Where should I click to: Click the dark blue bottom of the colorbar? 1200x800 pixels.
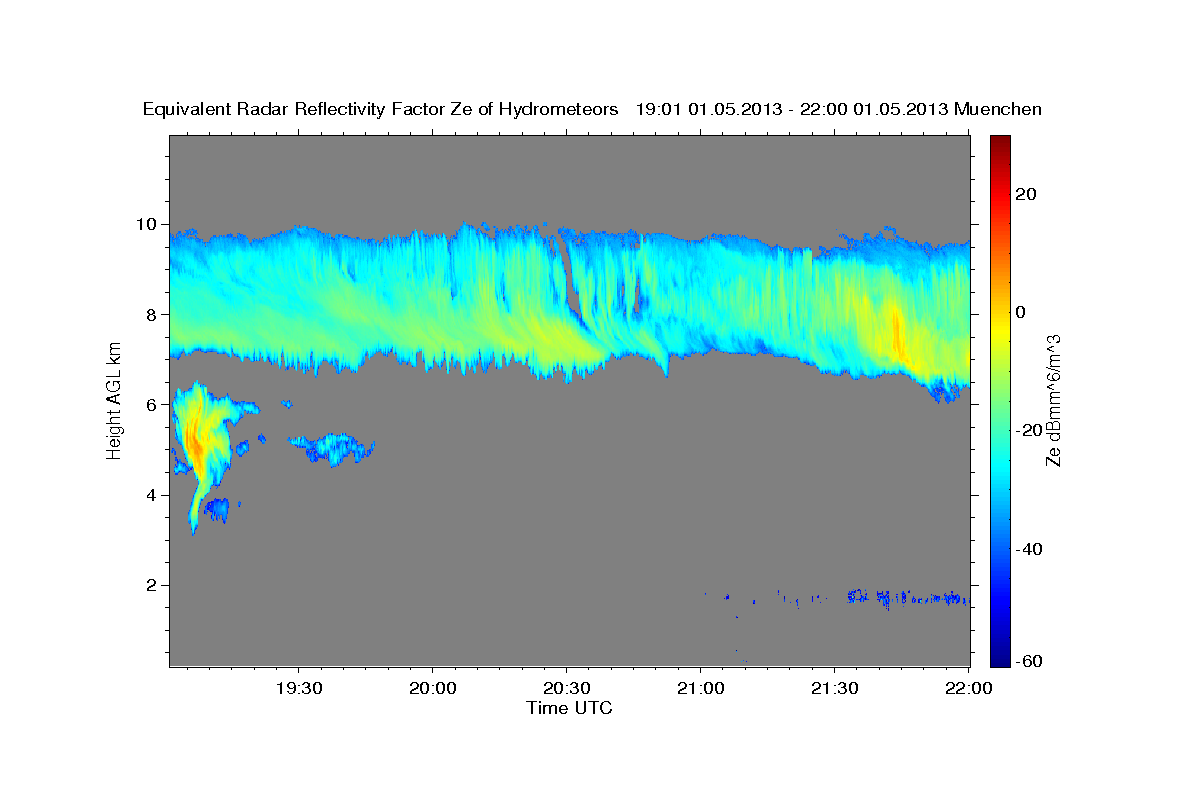pyautogui.click(x=999, y=658)
